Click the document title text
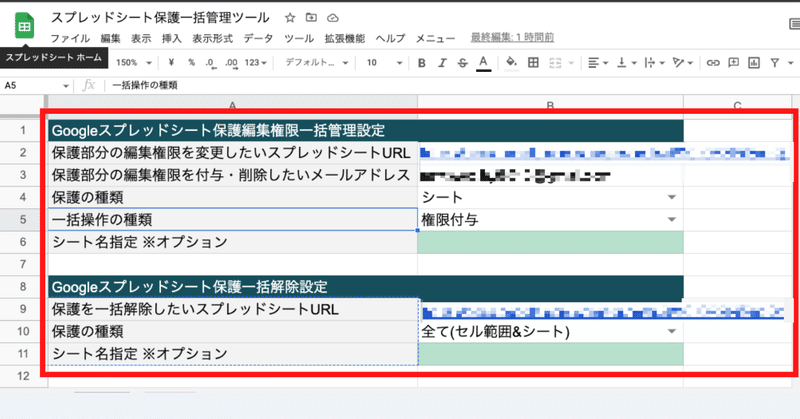 pyautogui.click(x=160, y=17)
